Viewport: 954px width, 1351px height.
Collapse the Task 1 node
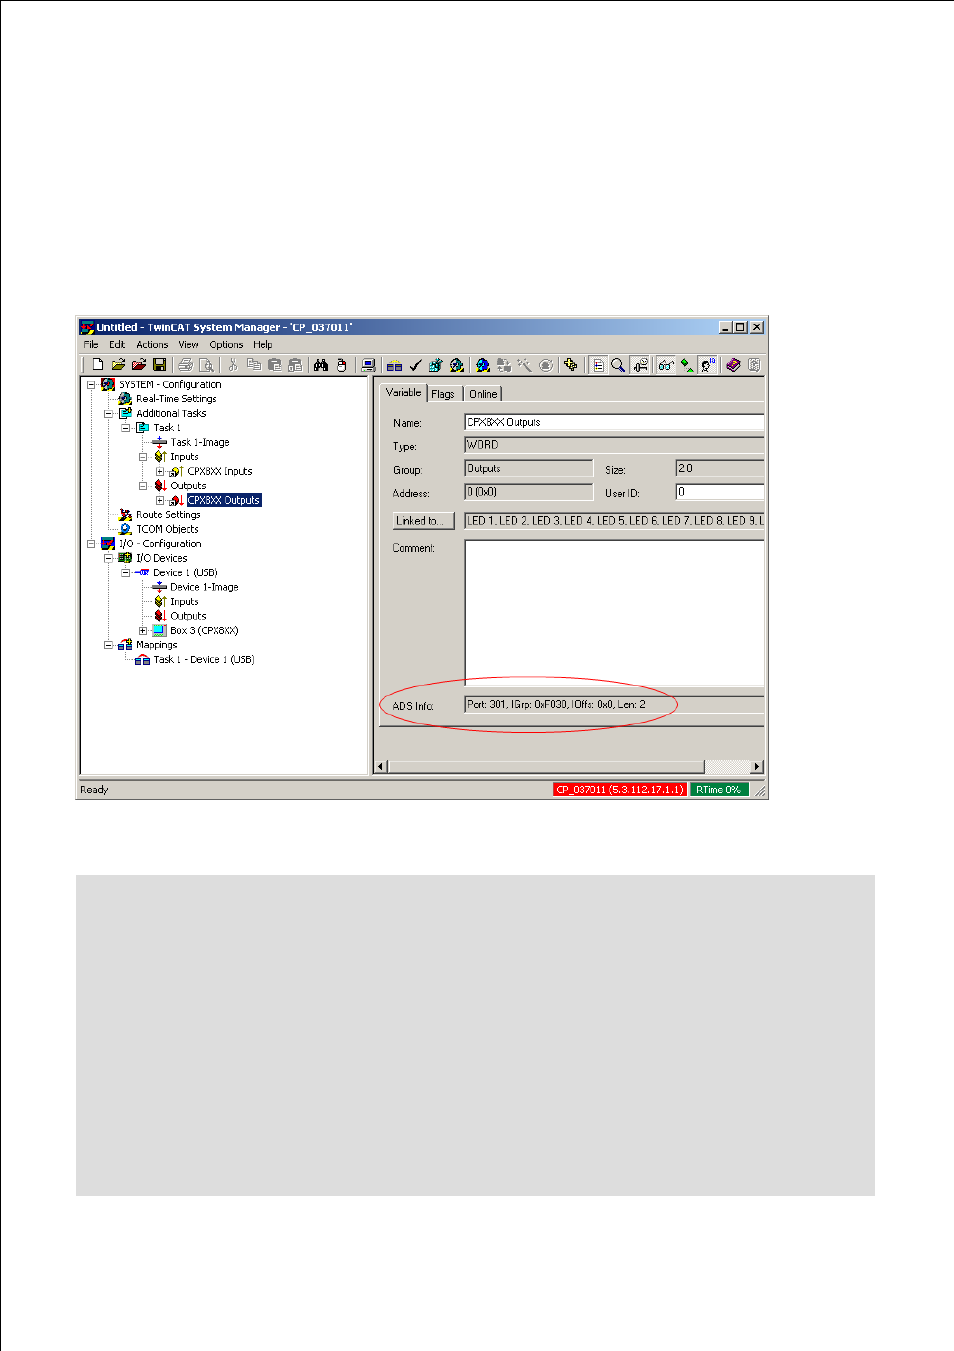click(x=125, y=428)
